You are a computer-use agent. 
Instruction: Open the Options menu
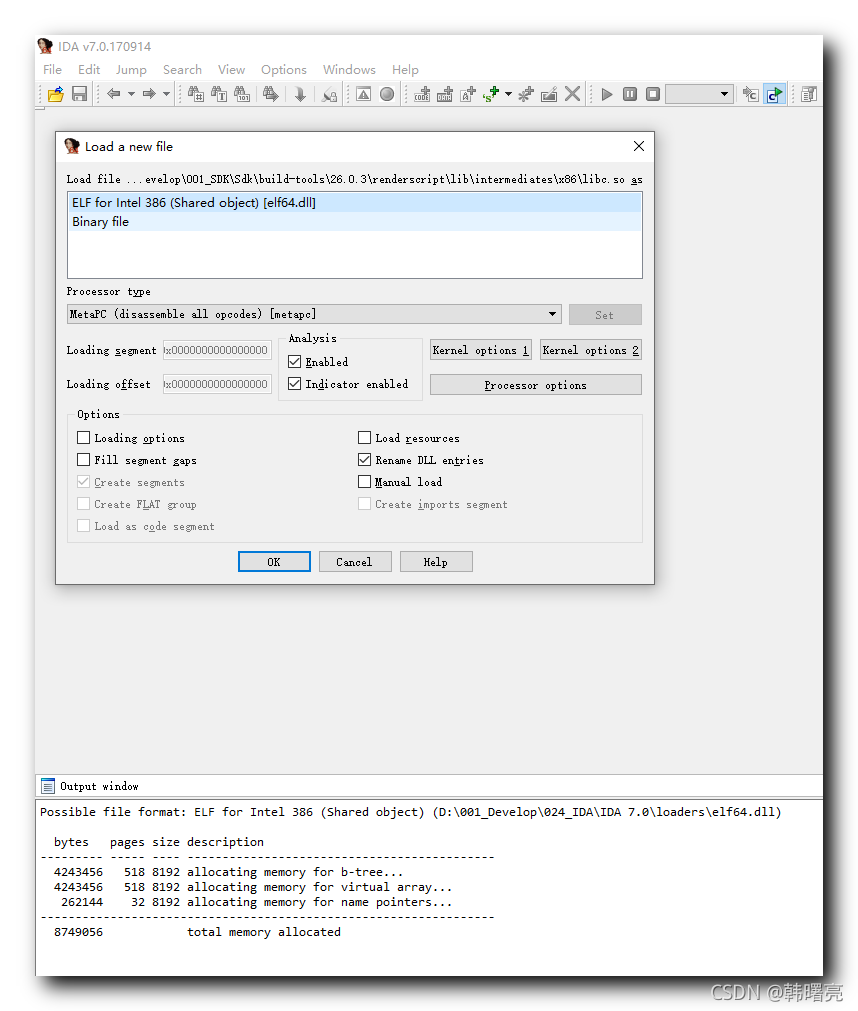click(x=283, y=70)
